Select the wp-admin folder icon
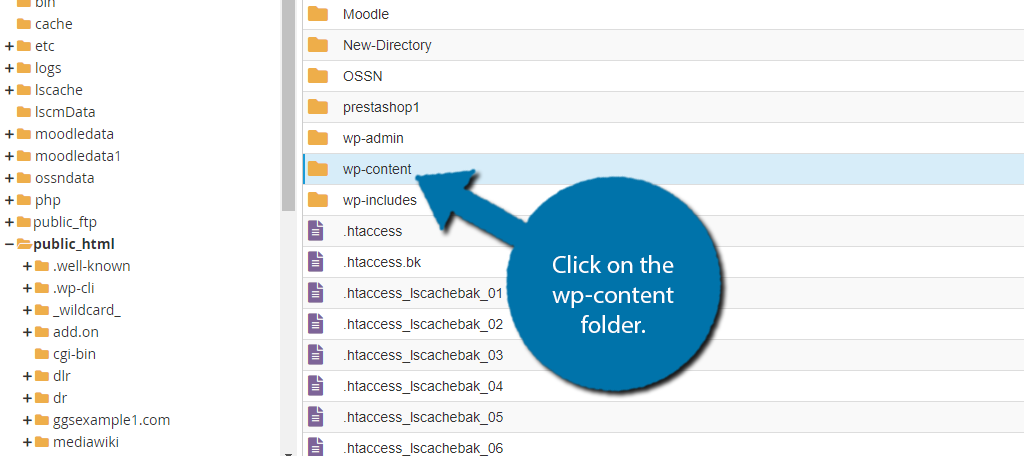The height and width of the screenshot is (456, 1024). [318, 138]
